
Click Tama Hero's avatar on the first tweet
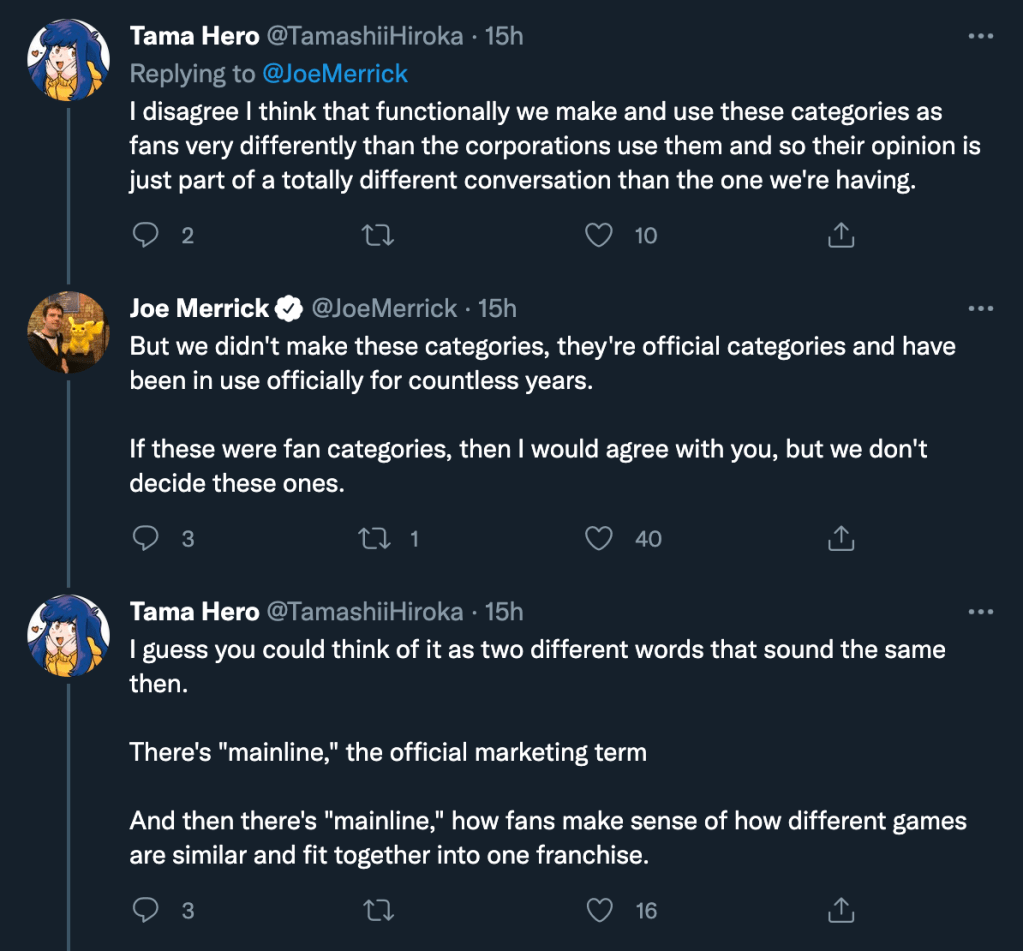67,59
